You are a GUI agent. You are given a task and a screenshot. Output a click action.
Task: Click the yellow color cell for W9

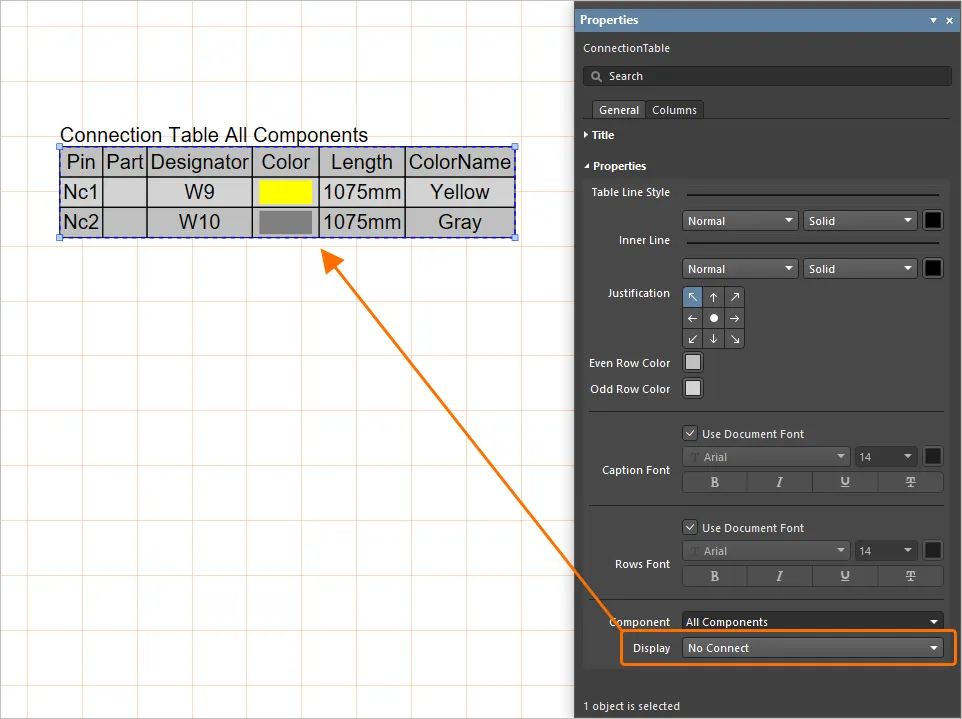[285, 192]
